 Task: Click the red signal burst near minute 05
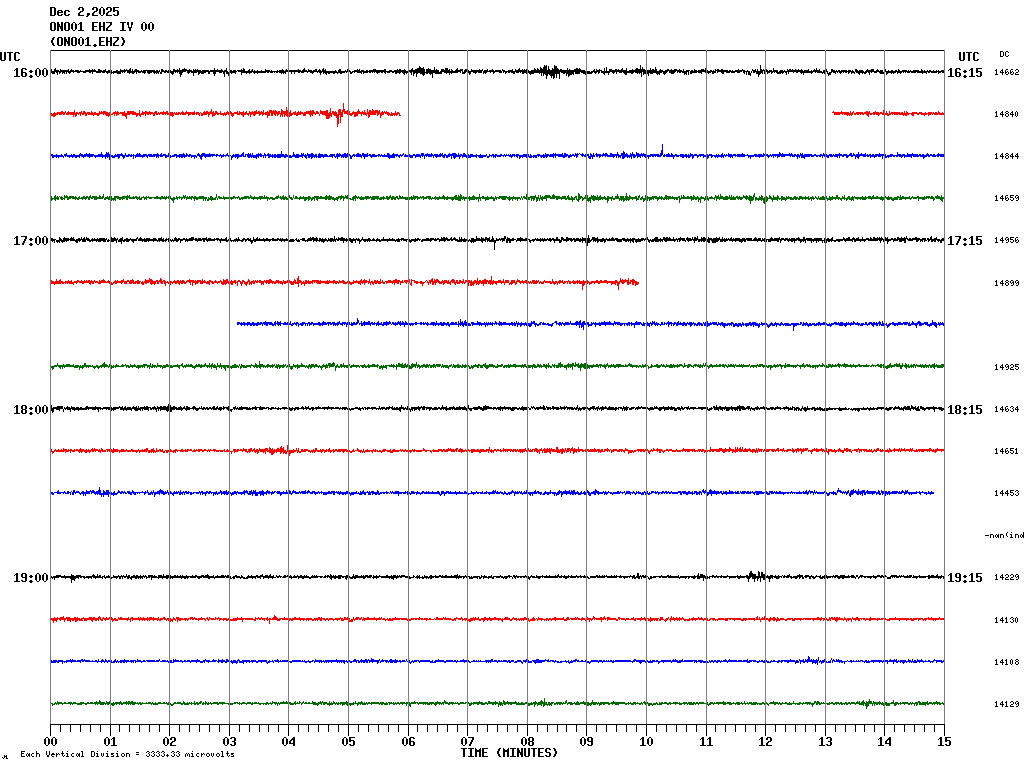click(339, 114)
